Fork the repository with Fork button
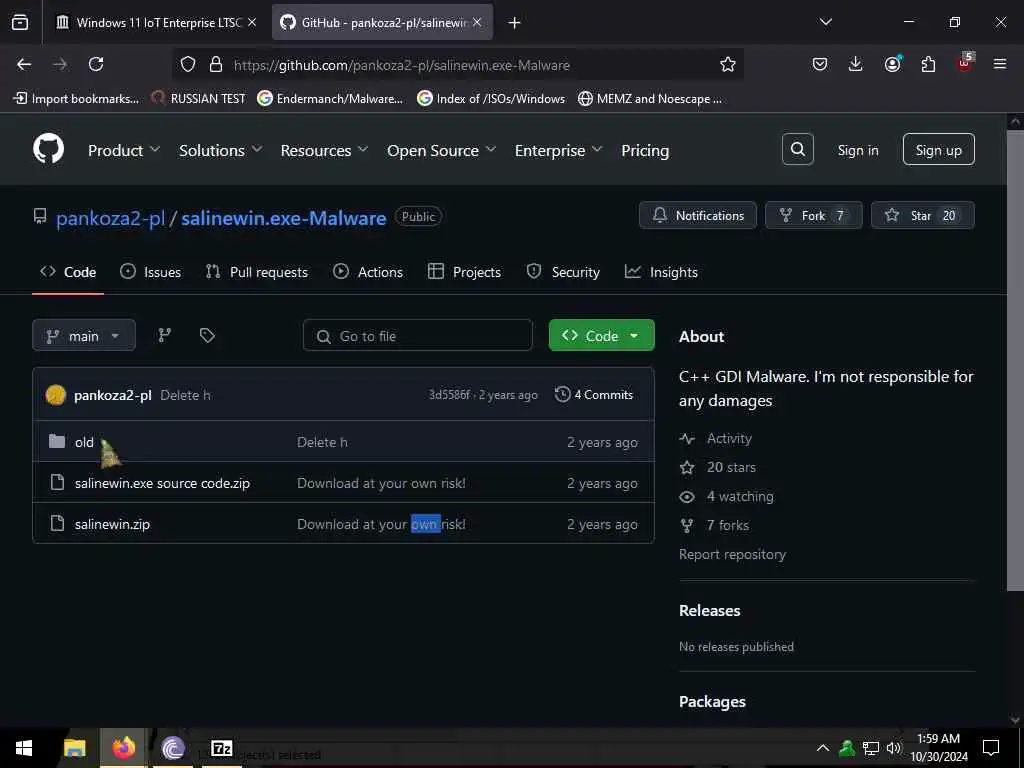This screenshot has width=1024, height=768. click(x=814, y=216)
